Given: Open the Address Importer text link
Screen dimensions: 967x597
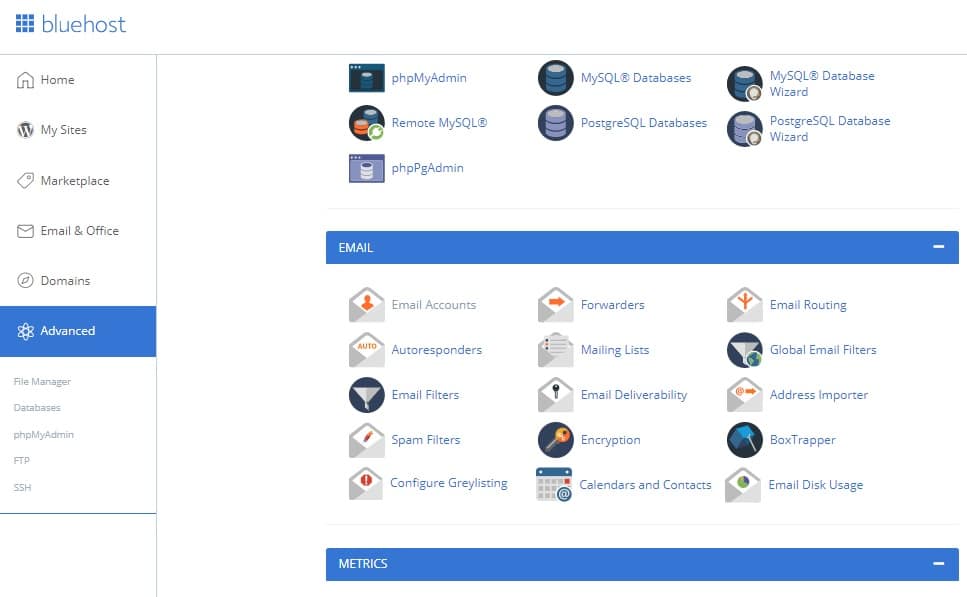Looking at the screenshot, I should (818, 395).
